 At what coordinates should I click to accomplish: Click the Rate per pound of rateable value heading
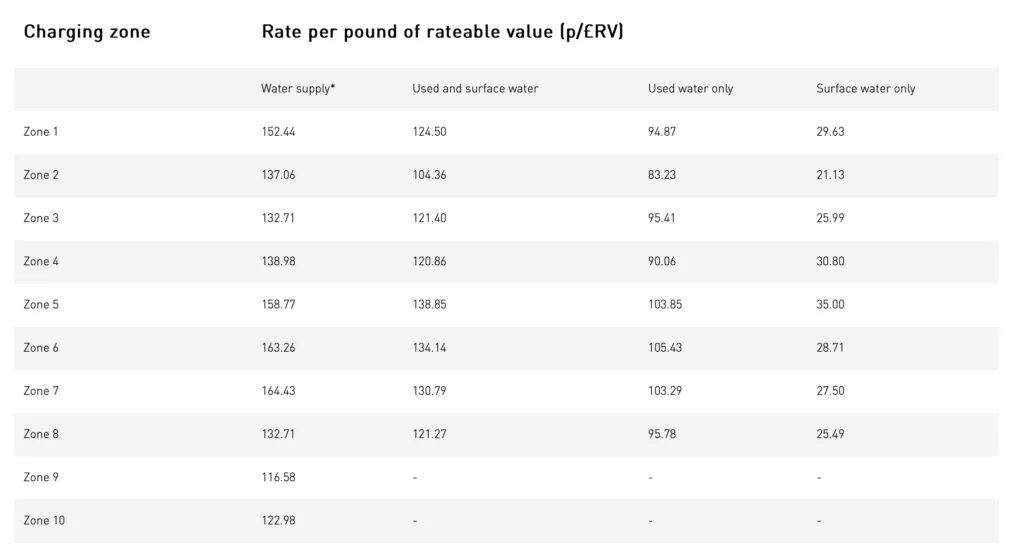click(442, 32)
